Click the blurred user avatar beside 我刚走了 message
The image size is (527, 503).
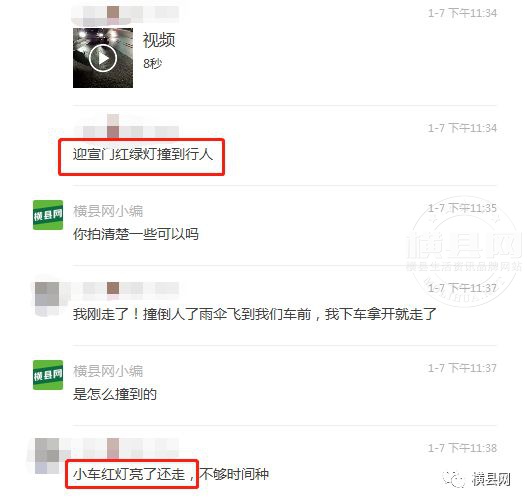tap(47, 298)
